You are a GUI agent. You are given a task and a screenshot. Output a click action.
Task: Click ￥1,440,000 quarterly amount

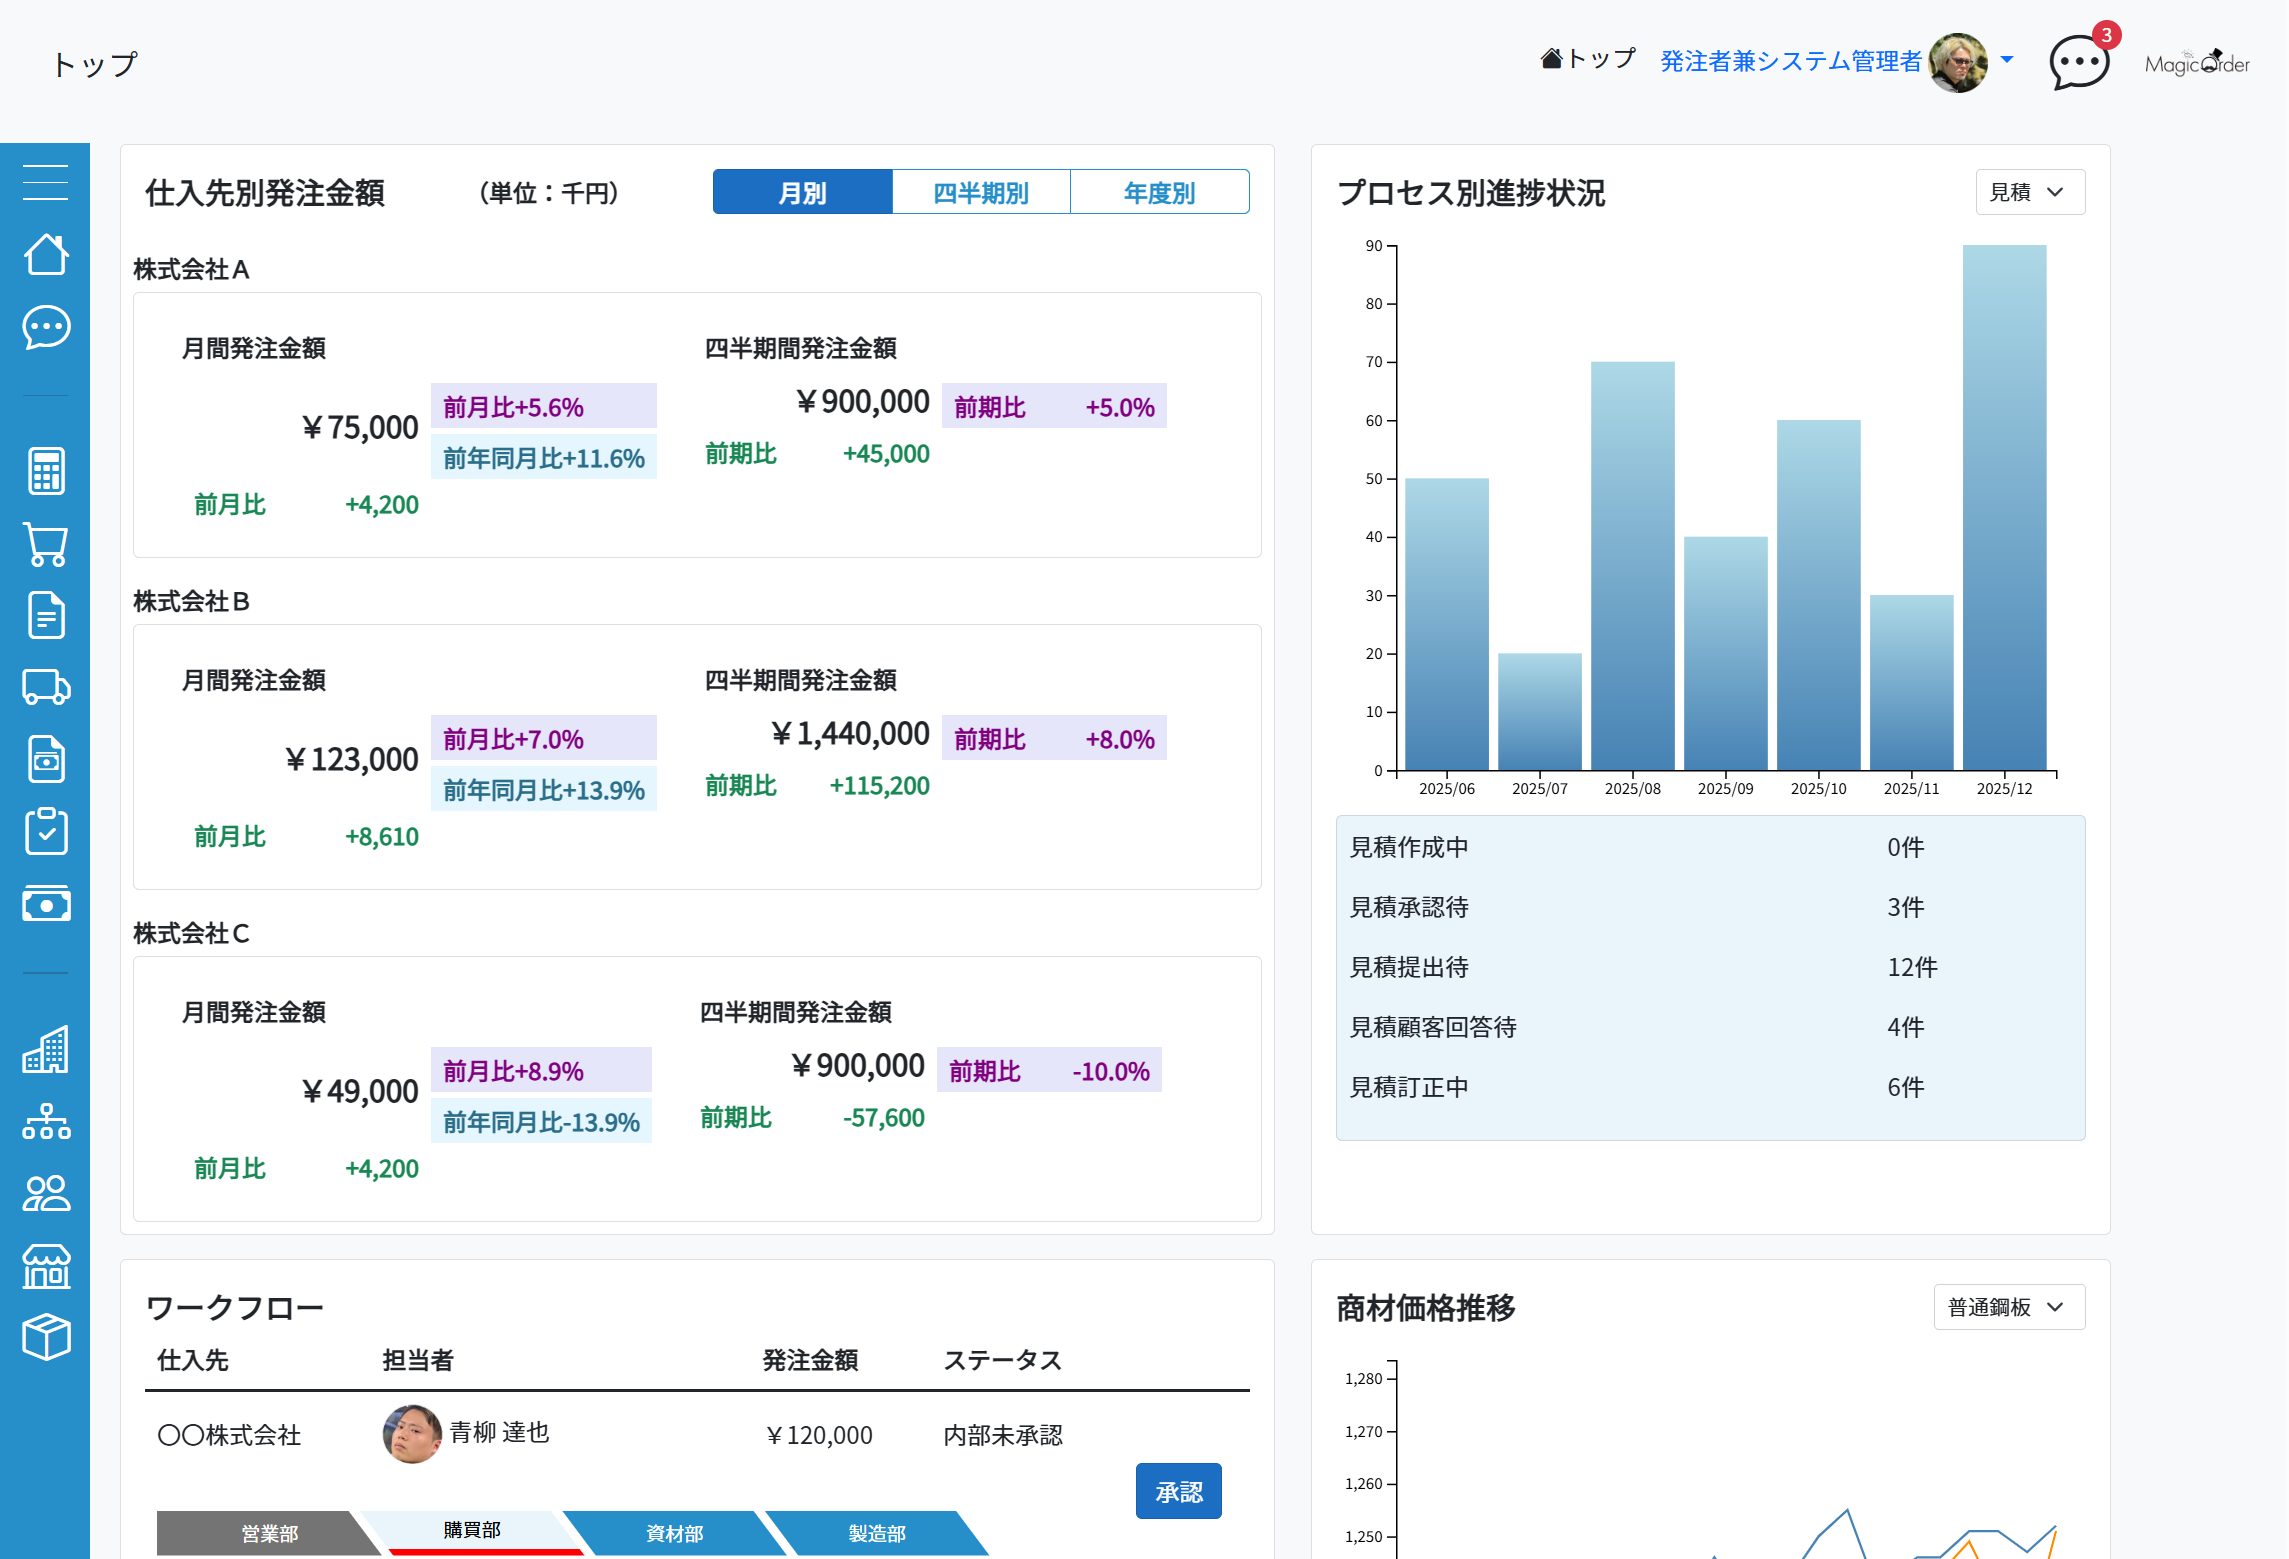click(850, 733)
